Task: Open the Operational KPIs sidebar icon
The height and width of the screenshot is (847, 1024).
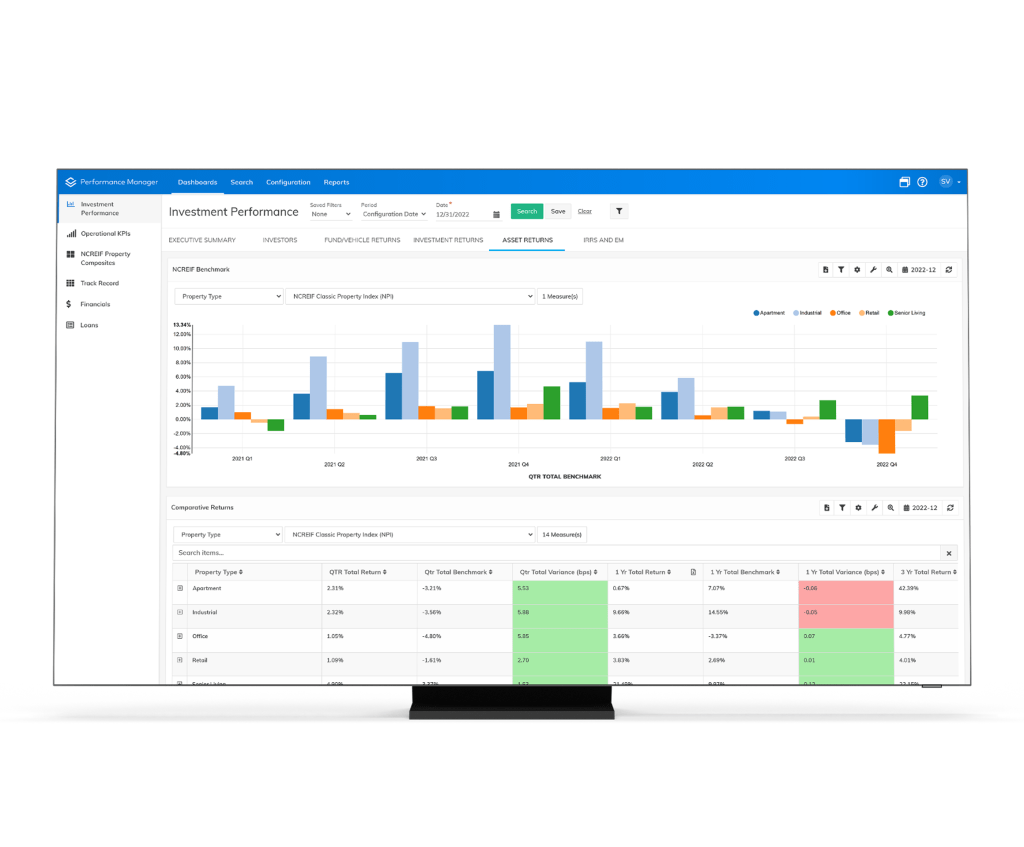Action: [71, 234]
